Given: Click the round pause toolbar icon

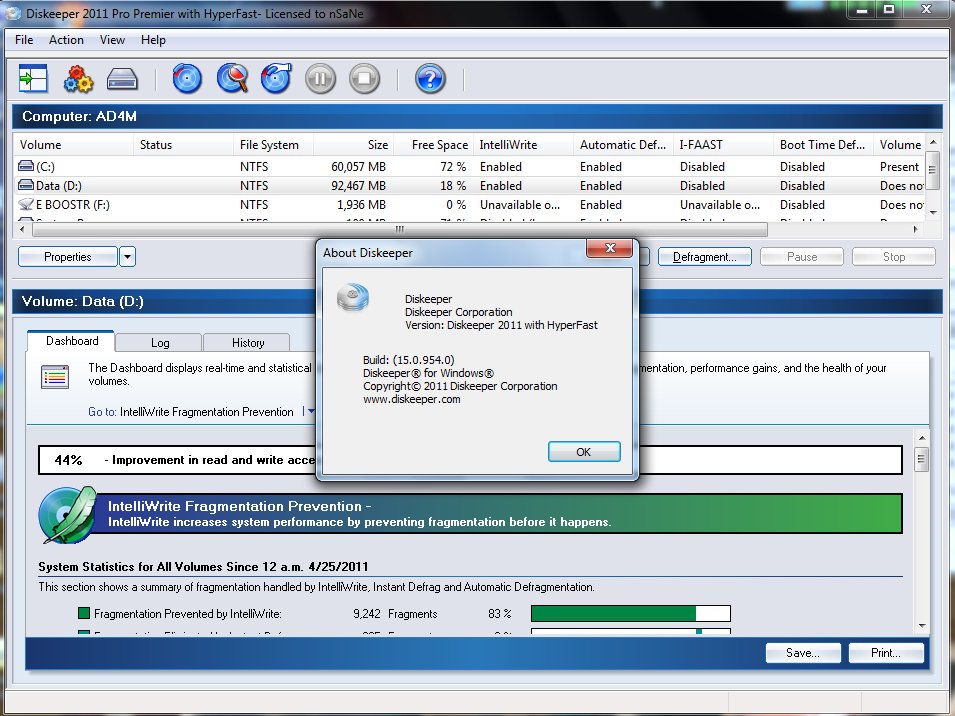Looking at the screenshot, I should click(320, 79).
